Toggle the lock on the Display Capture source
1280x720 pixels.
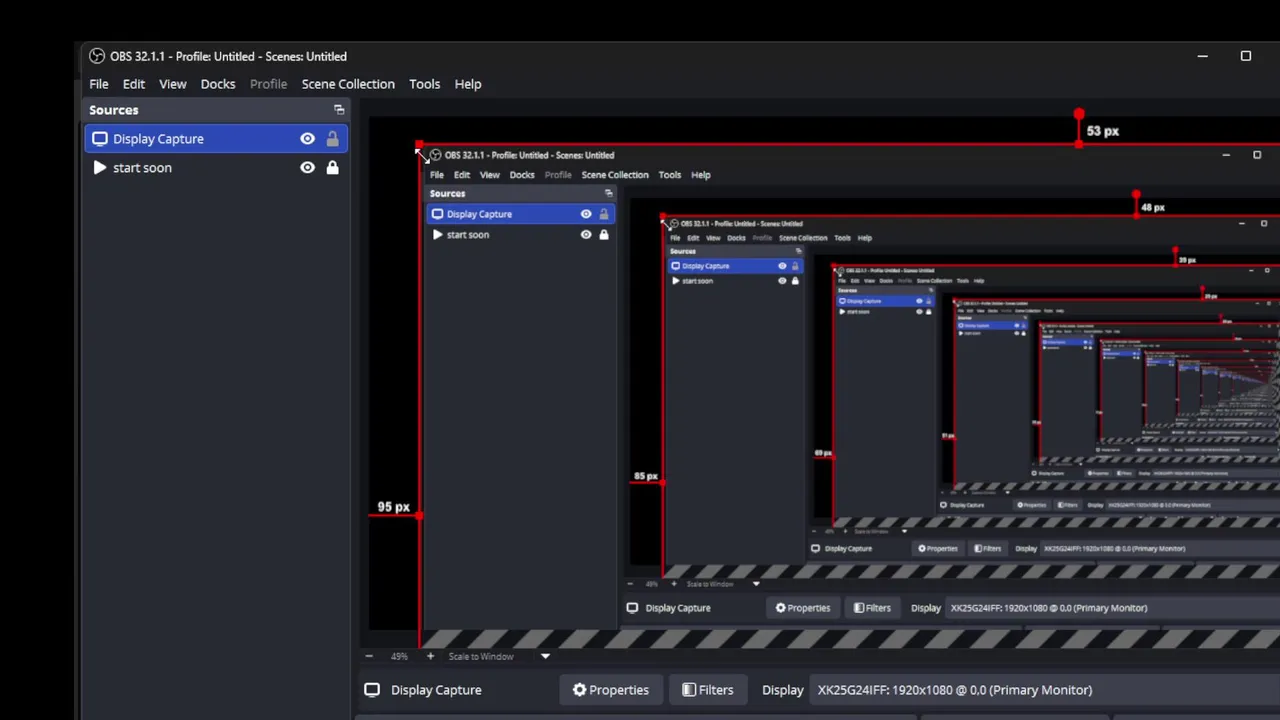(x=332, y=139)
